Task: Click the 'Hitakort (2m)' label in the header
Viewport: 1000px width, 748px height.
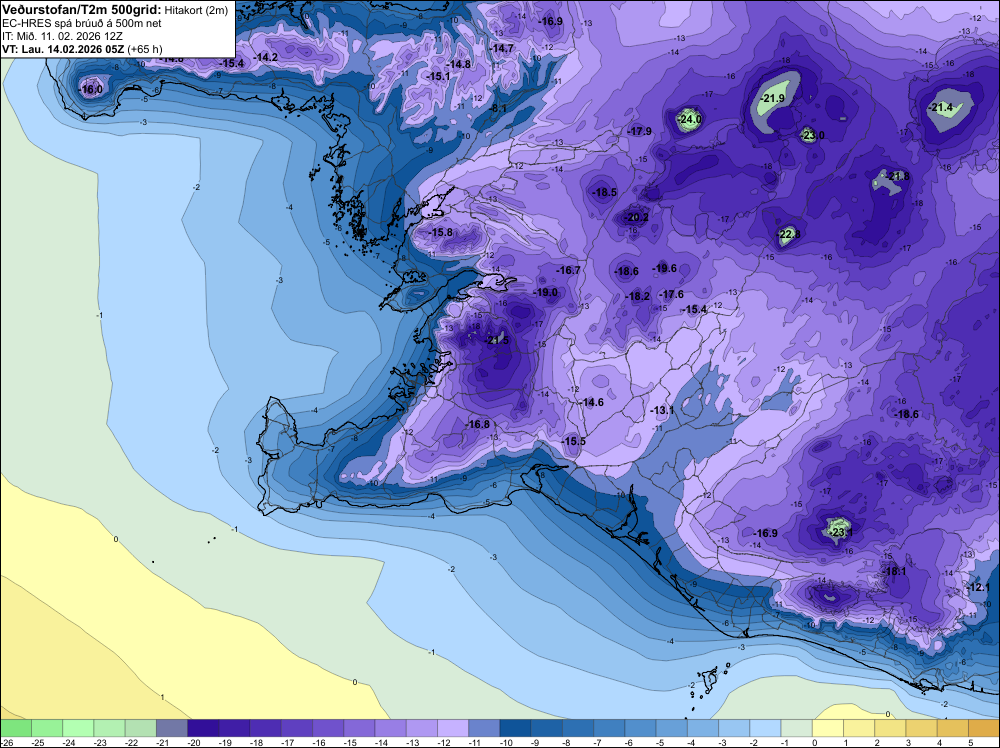Action: click(x=196, y=10)
